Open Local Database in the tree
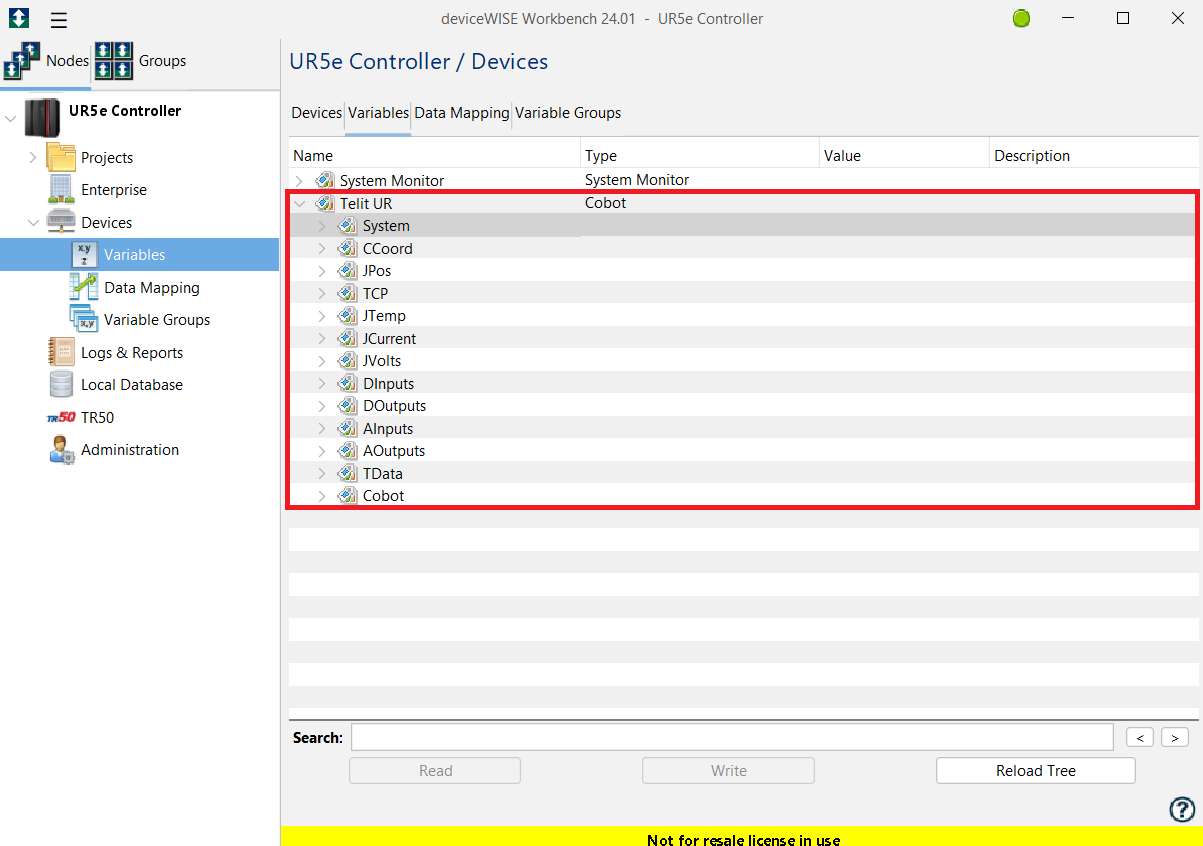The image size is (1203, 846). pos(132,385)
